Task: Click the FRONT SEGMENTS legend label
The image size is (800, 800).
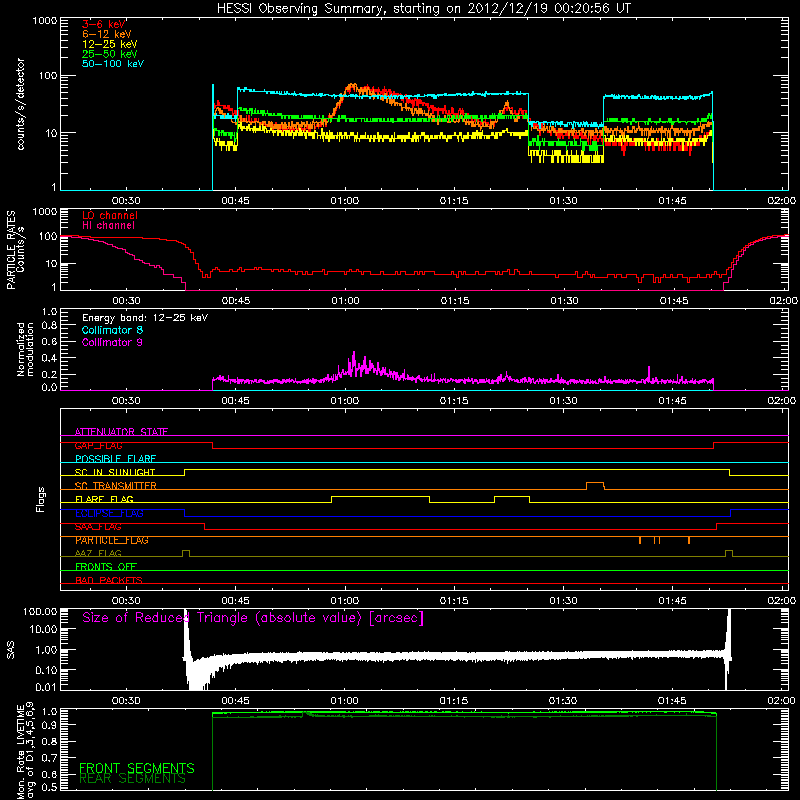Action: pyautogui.click(x=137, y=768)
